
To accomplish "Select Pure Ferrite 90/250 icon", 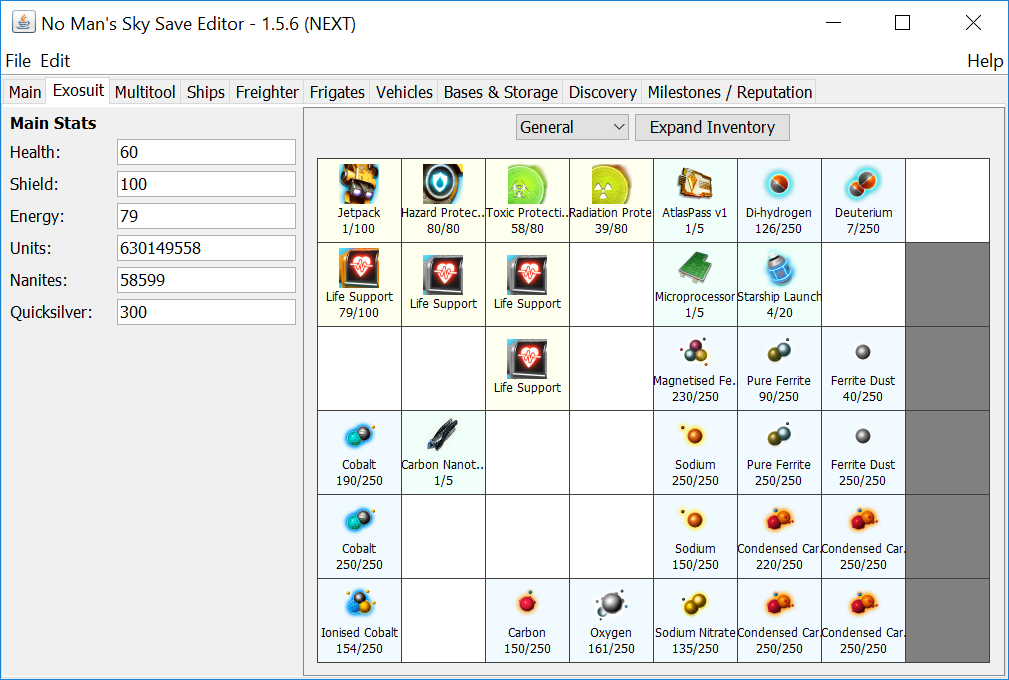I will click(779, 352).
